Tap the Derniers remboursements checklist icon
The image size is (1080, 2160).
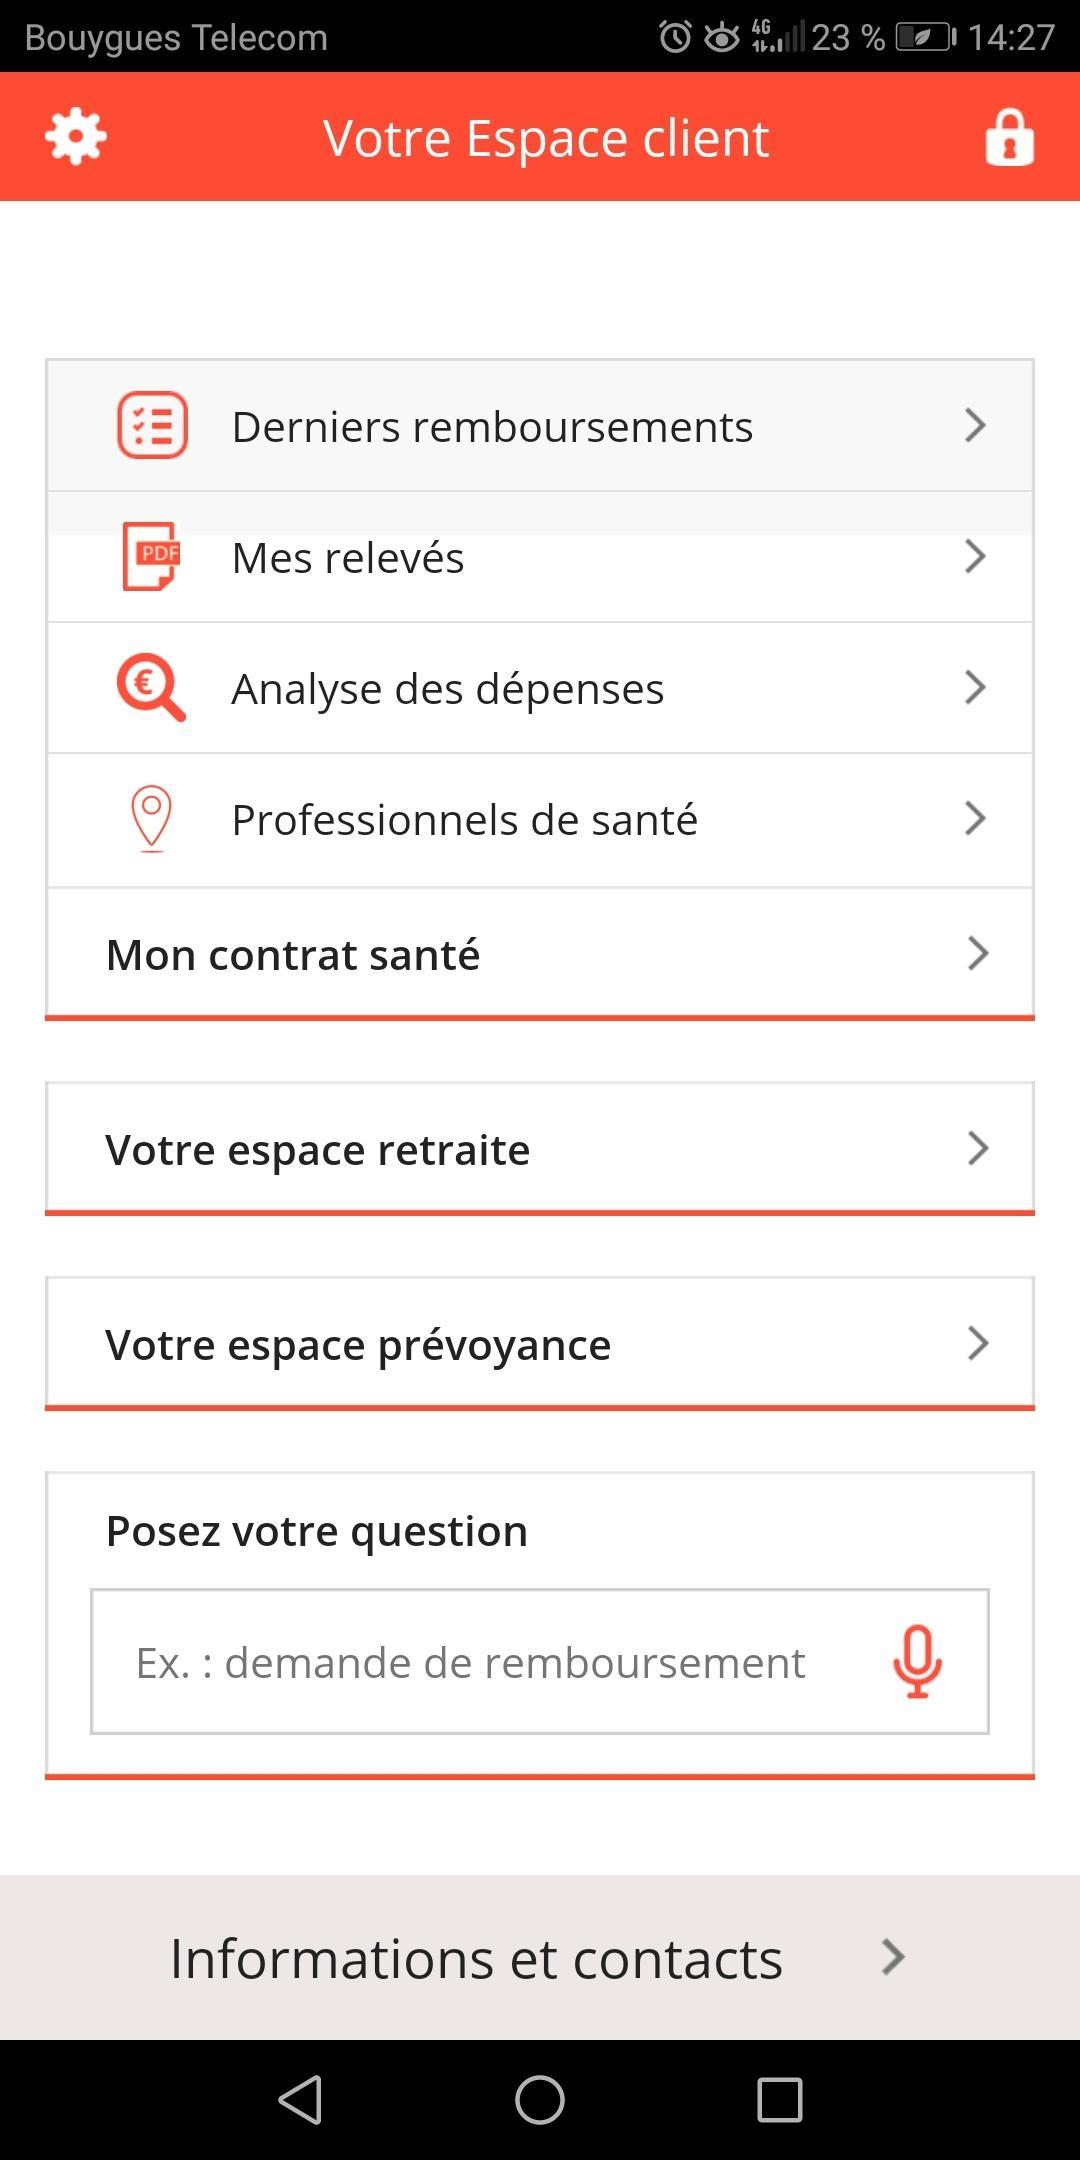click(x=153, y=426)
